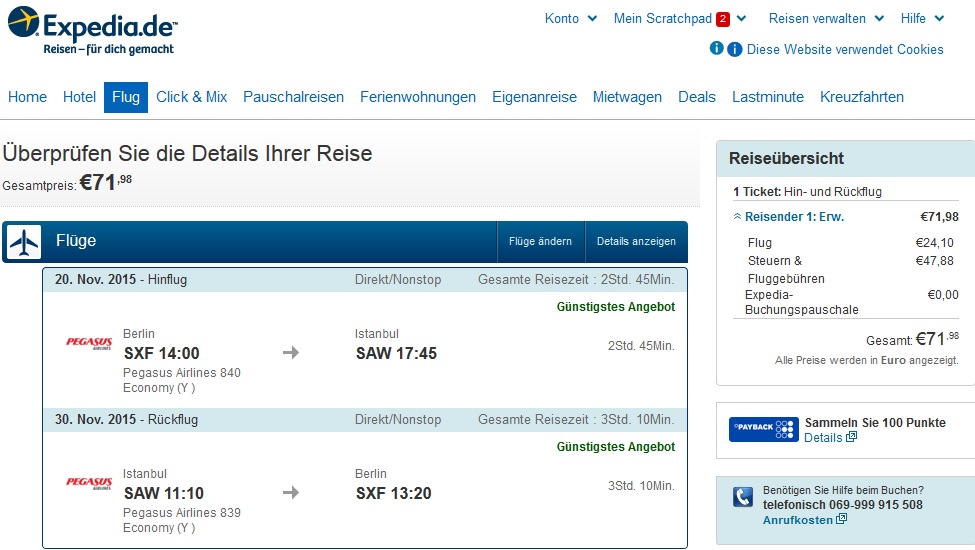Click Günstigstes Angebot label on the Rückflug
Viewport: 975px width, 550px height.
coord(616,446)
